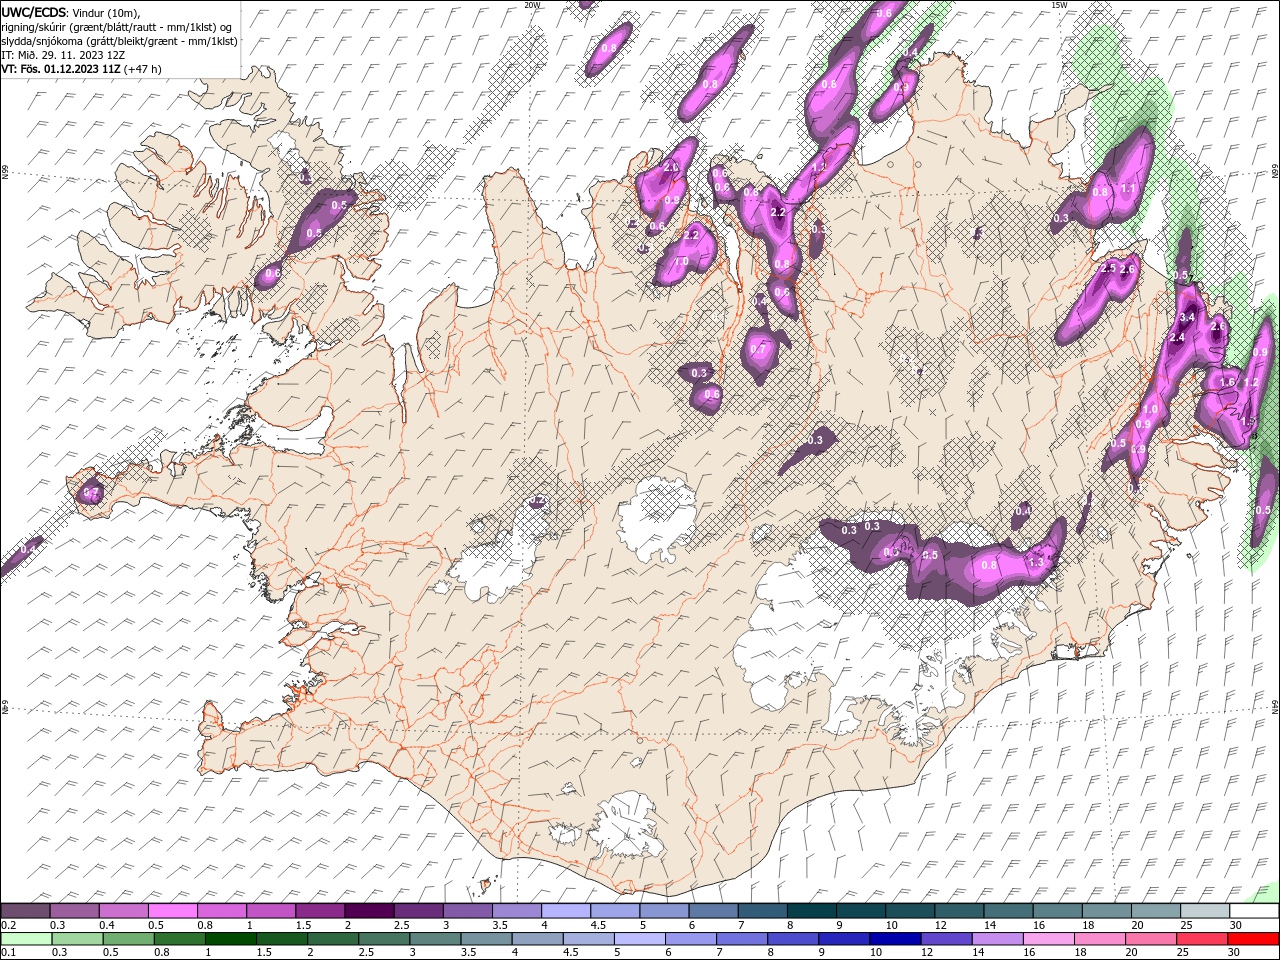Click the 1.3 snowfall value north of Vatnajökull

click(x=1036, y=563)
